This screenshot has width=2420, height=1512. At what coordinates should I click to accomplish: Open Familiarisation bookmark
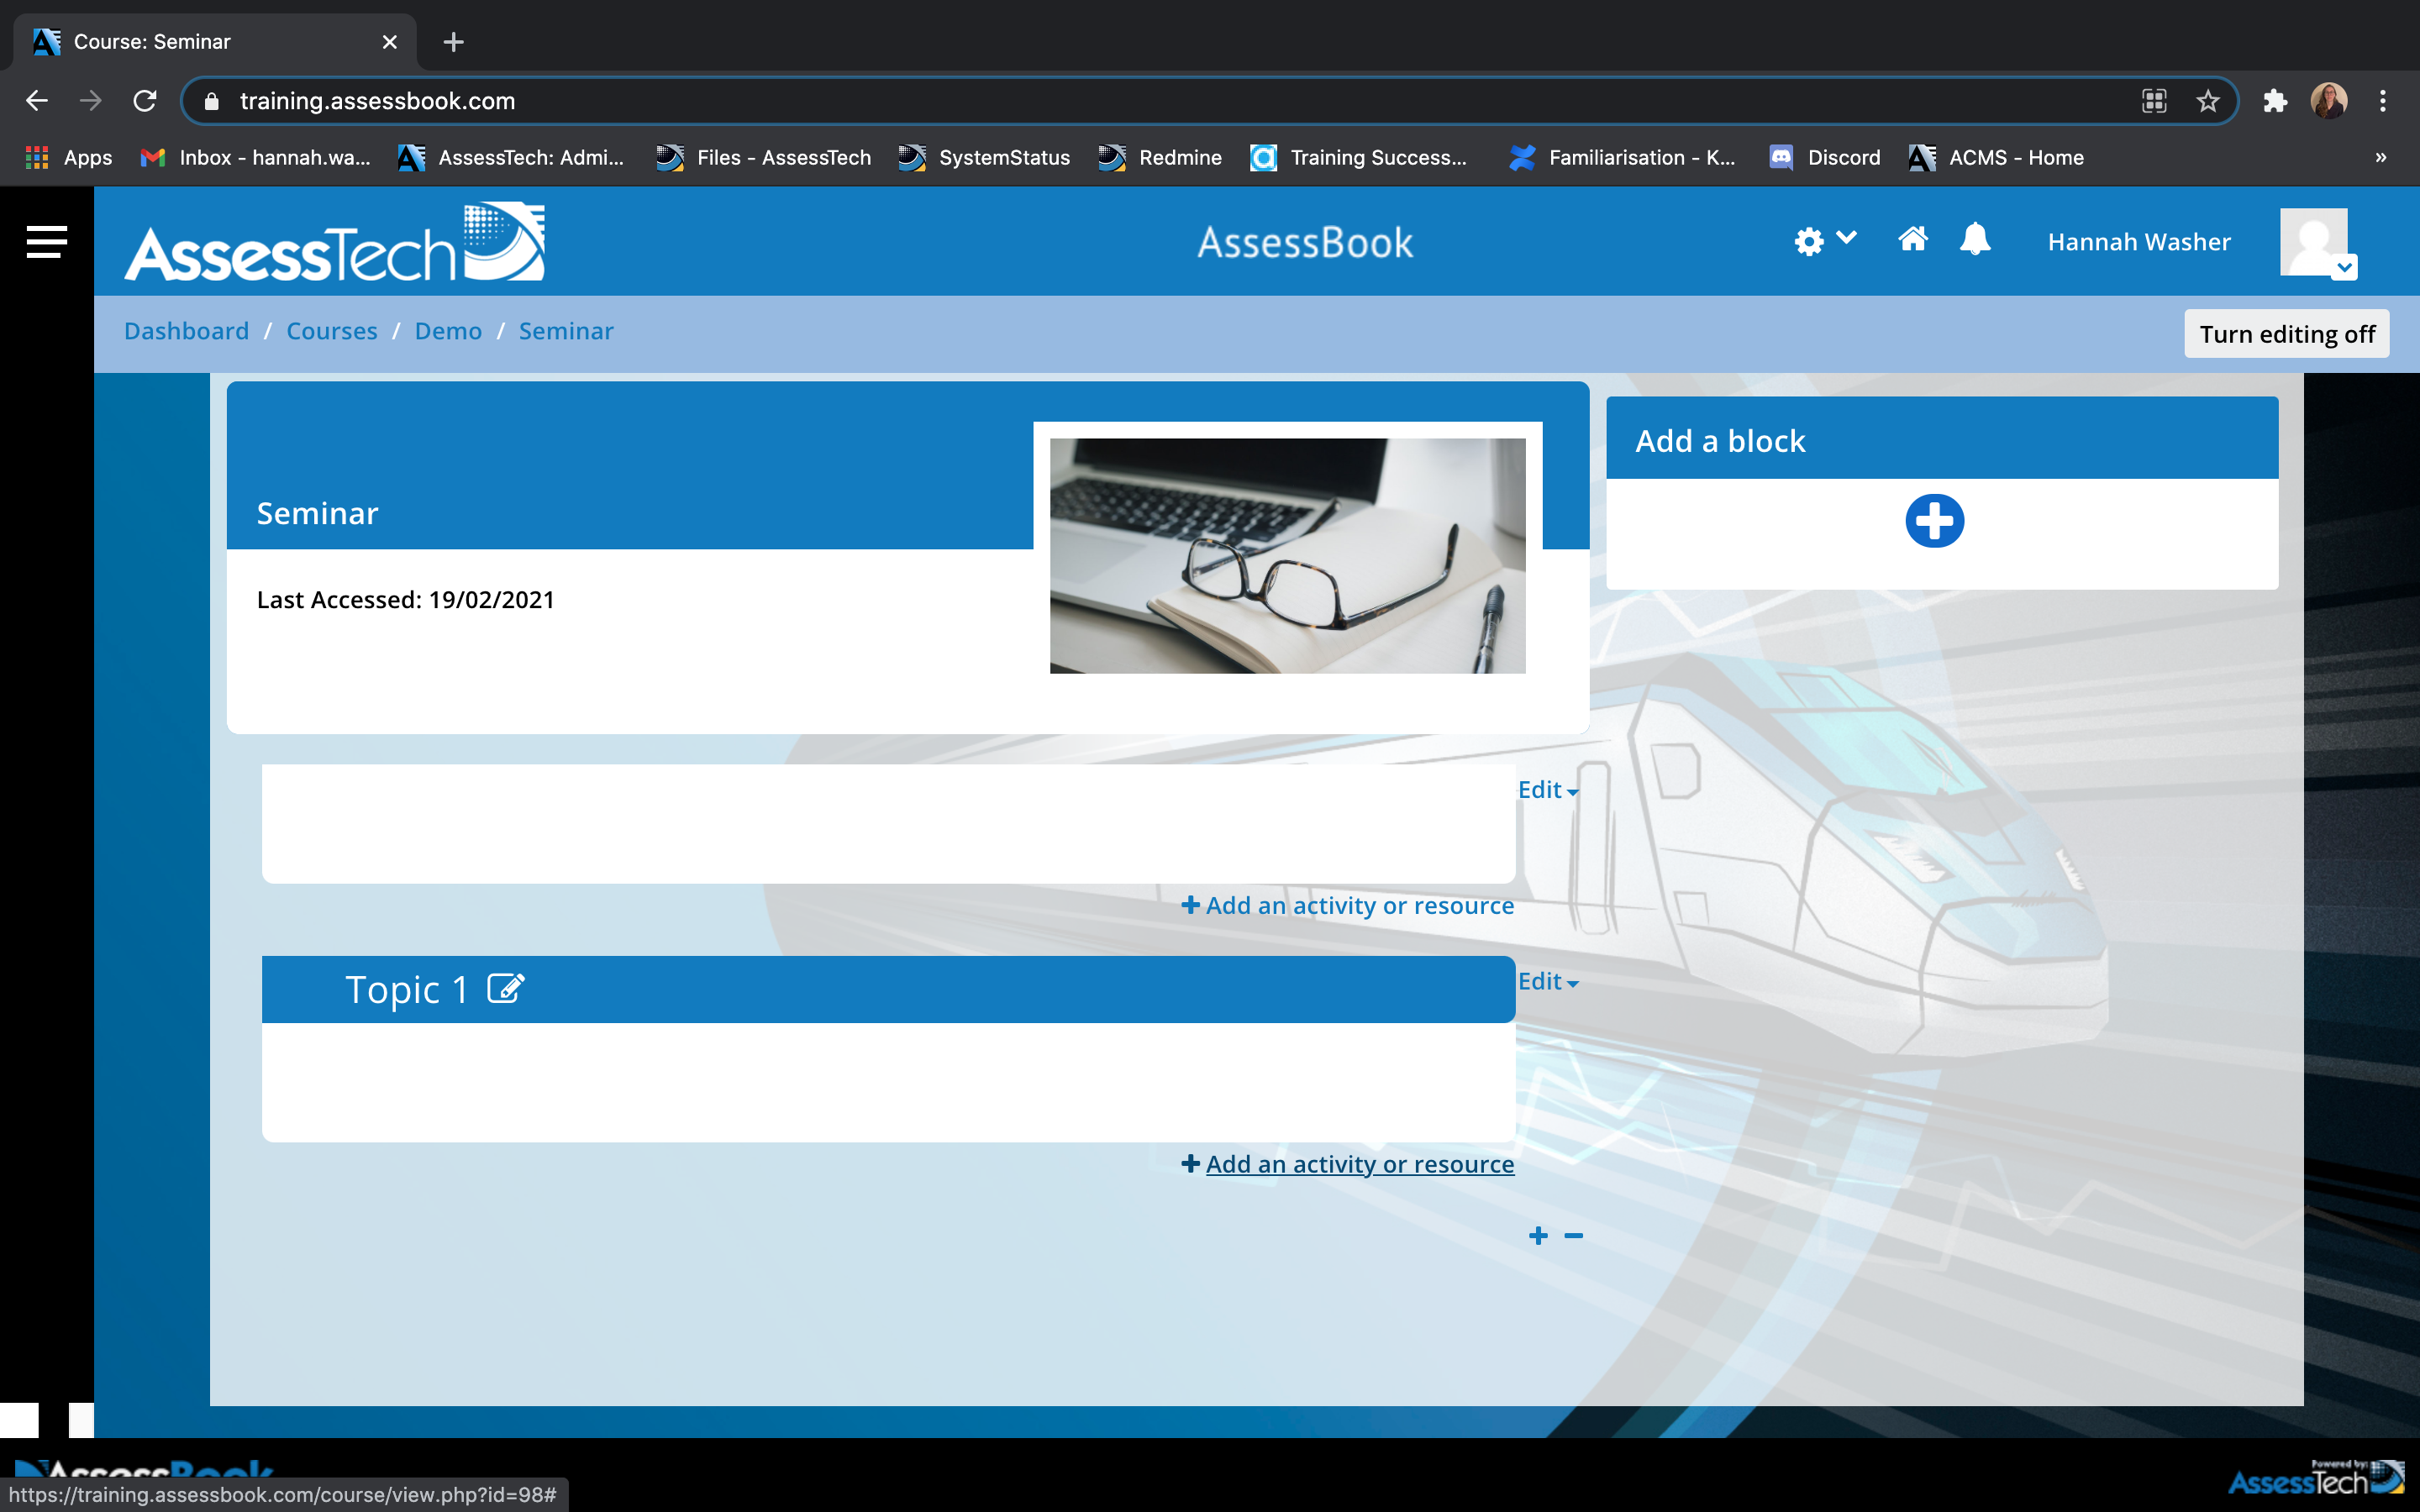[1623, 157]
